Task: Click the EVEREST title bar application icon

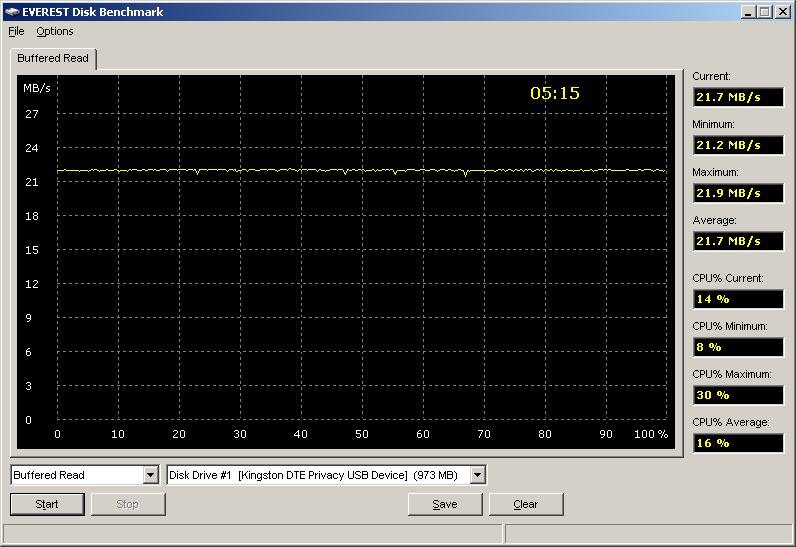Action: pyautogui.click(x=12, y=12)
